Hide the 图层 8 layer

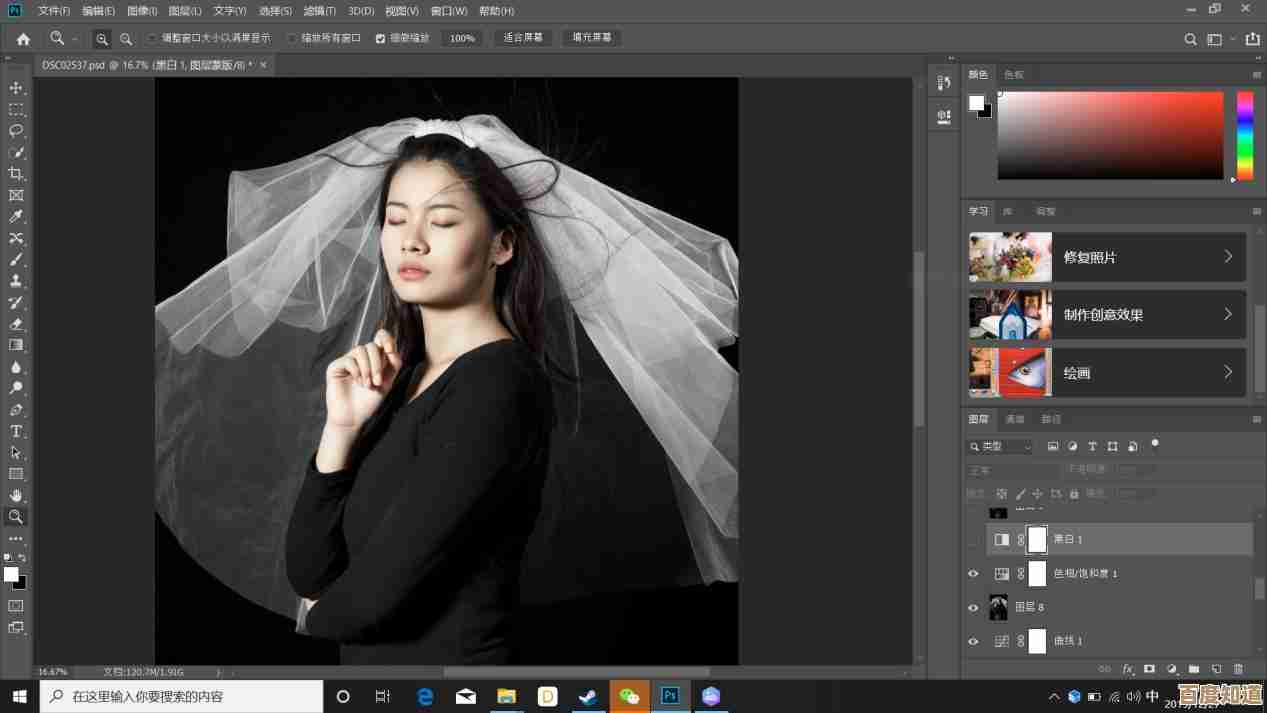point(973,607)
